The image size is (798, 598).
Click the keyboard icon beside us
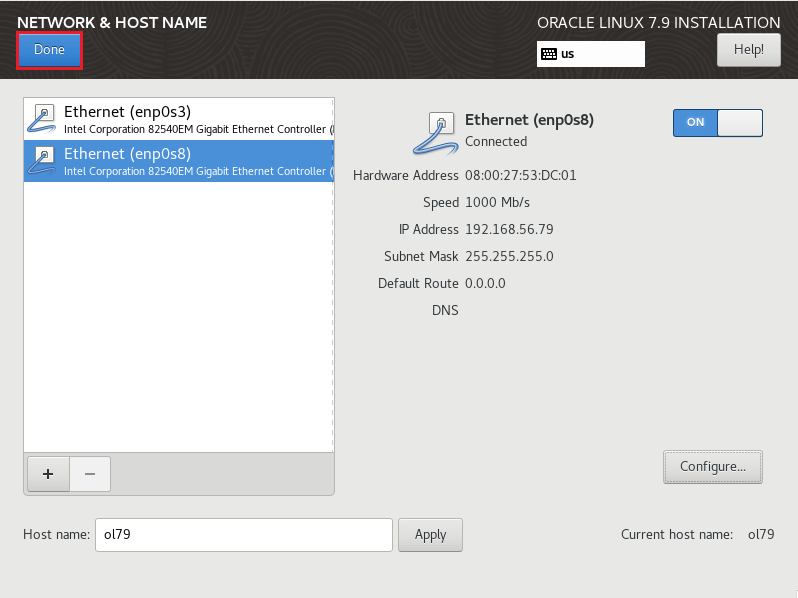point(549,54)
